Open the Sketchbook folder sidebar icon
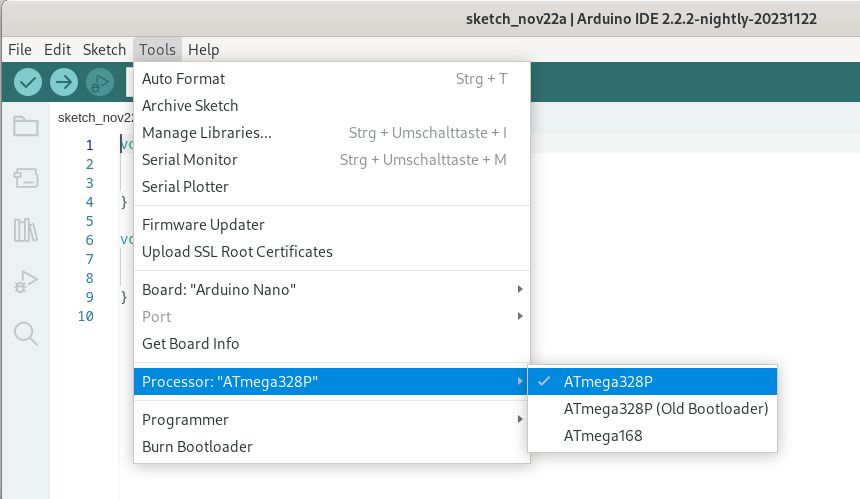860x499 pixels. click(26, 126)
